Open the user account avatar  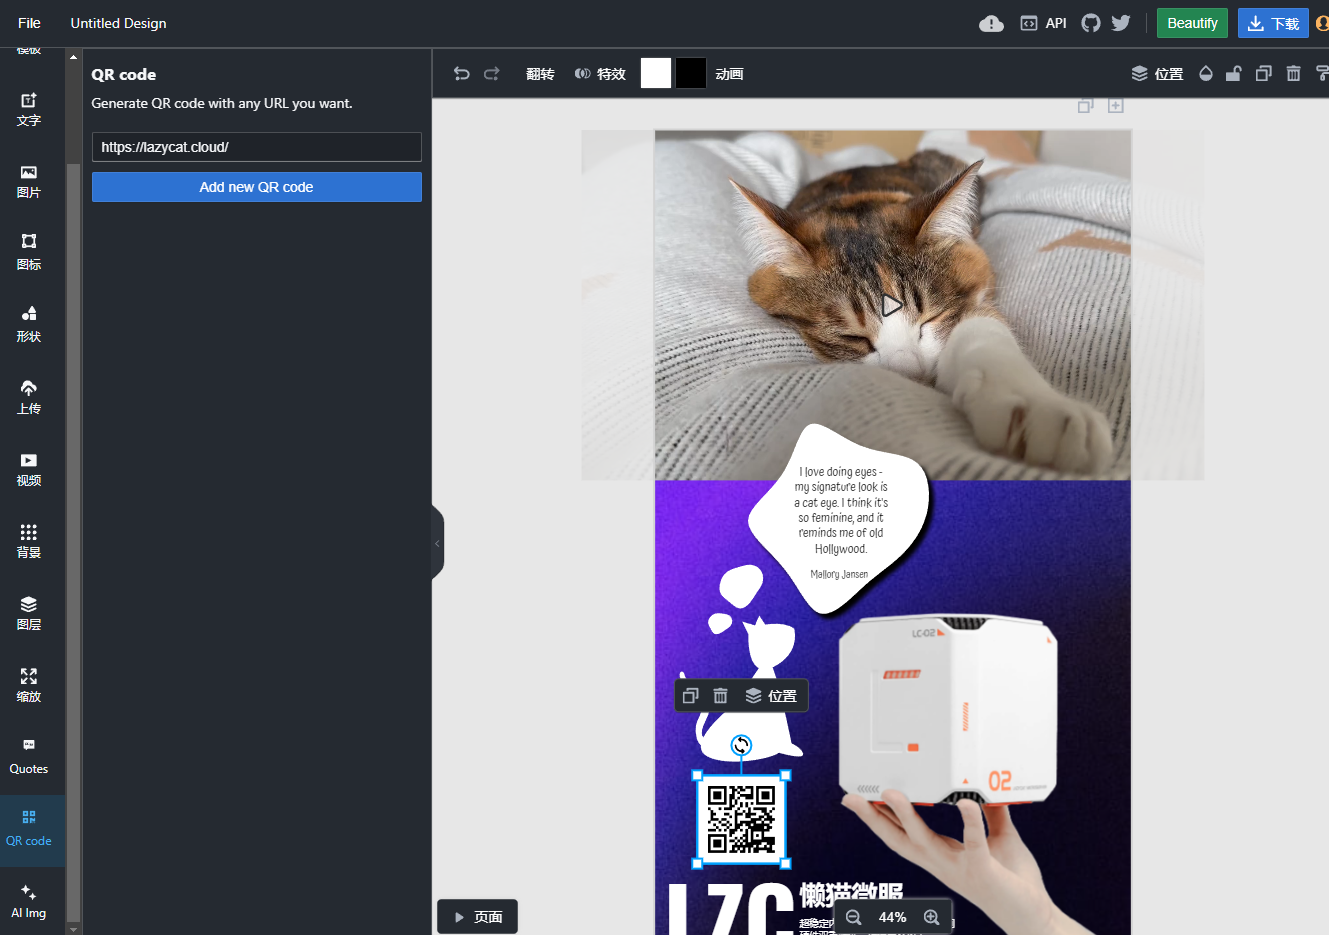[1323, 23]
